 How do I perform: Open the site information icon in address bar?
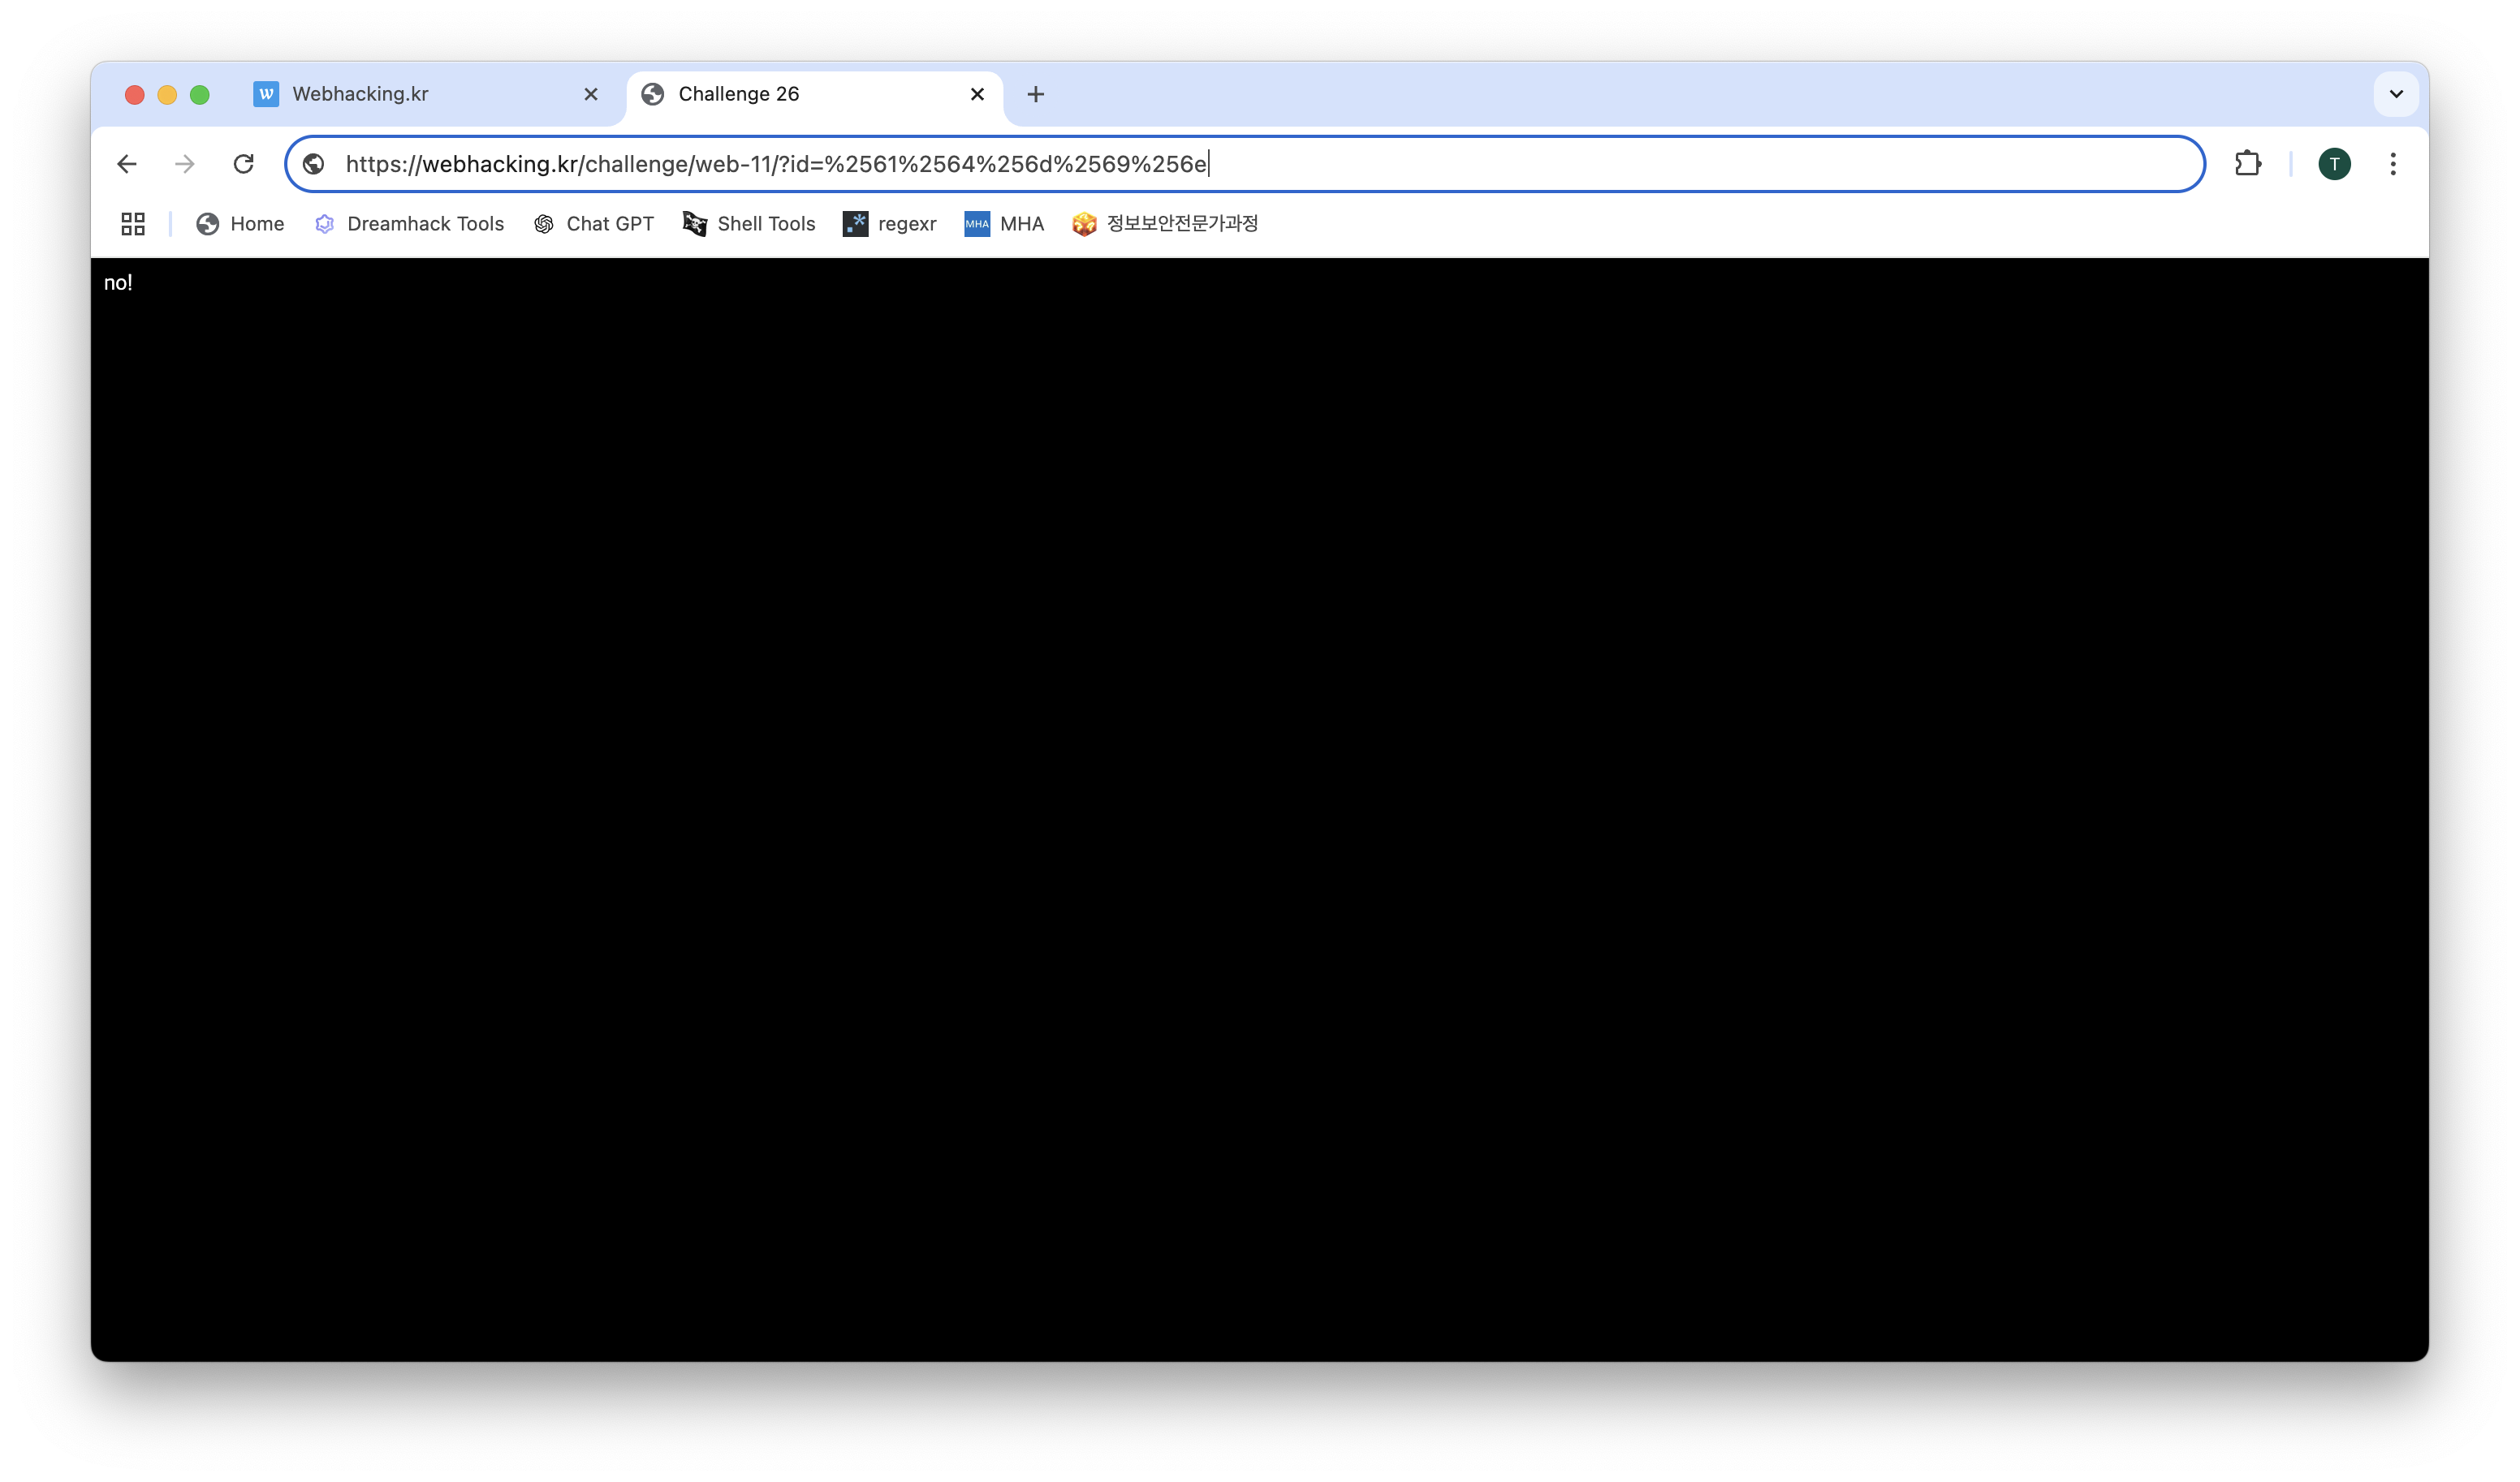314,164
